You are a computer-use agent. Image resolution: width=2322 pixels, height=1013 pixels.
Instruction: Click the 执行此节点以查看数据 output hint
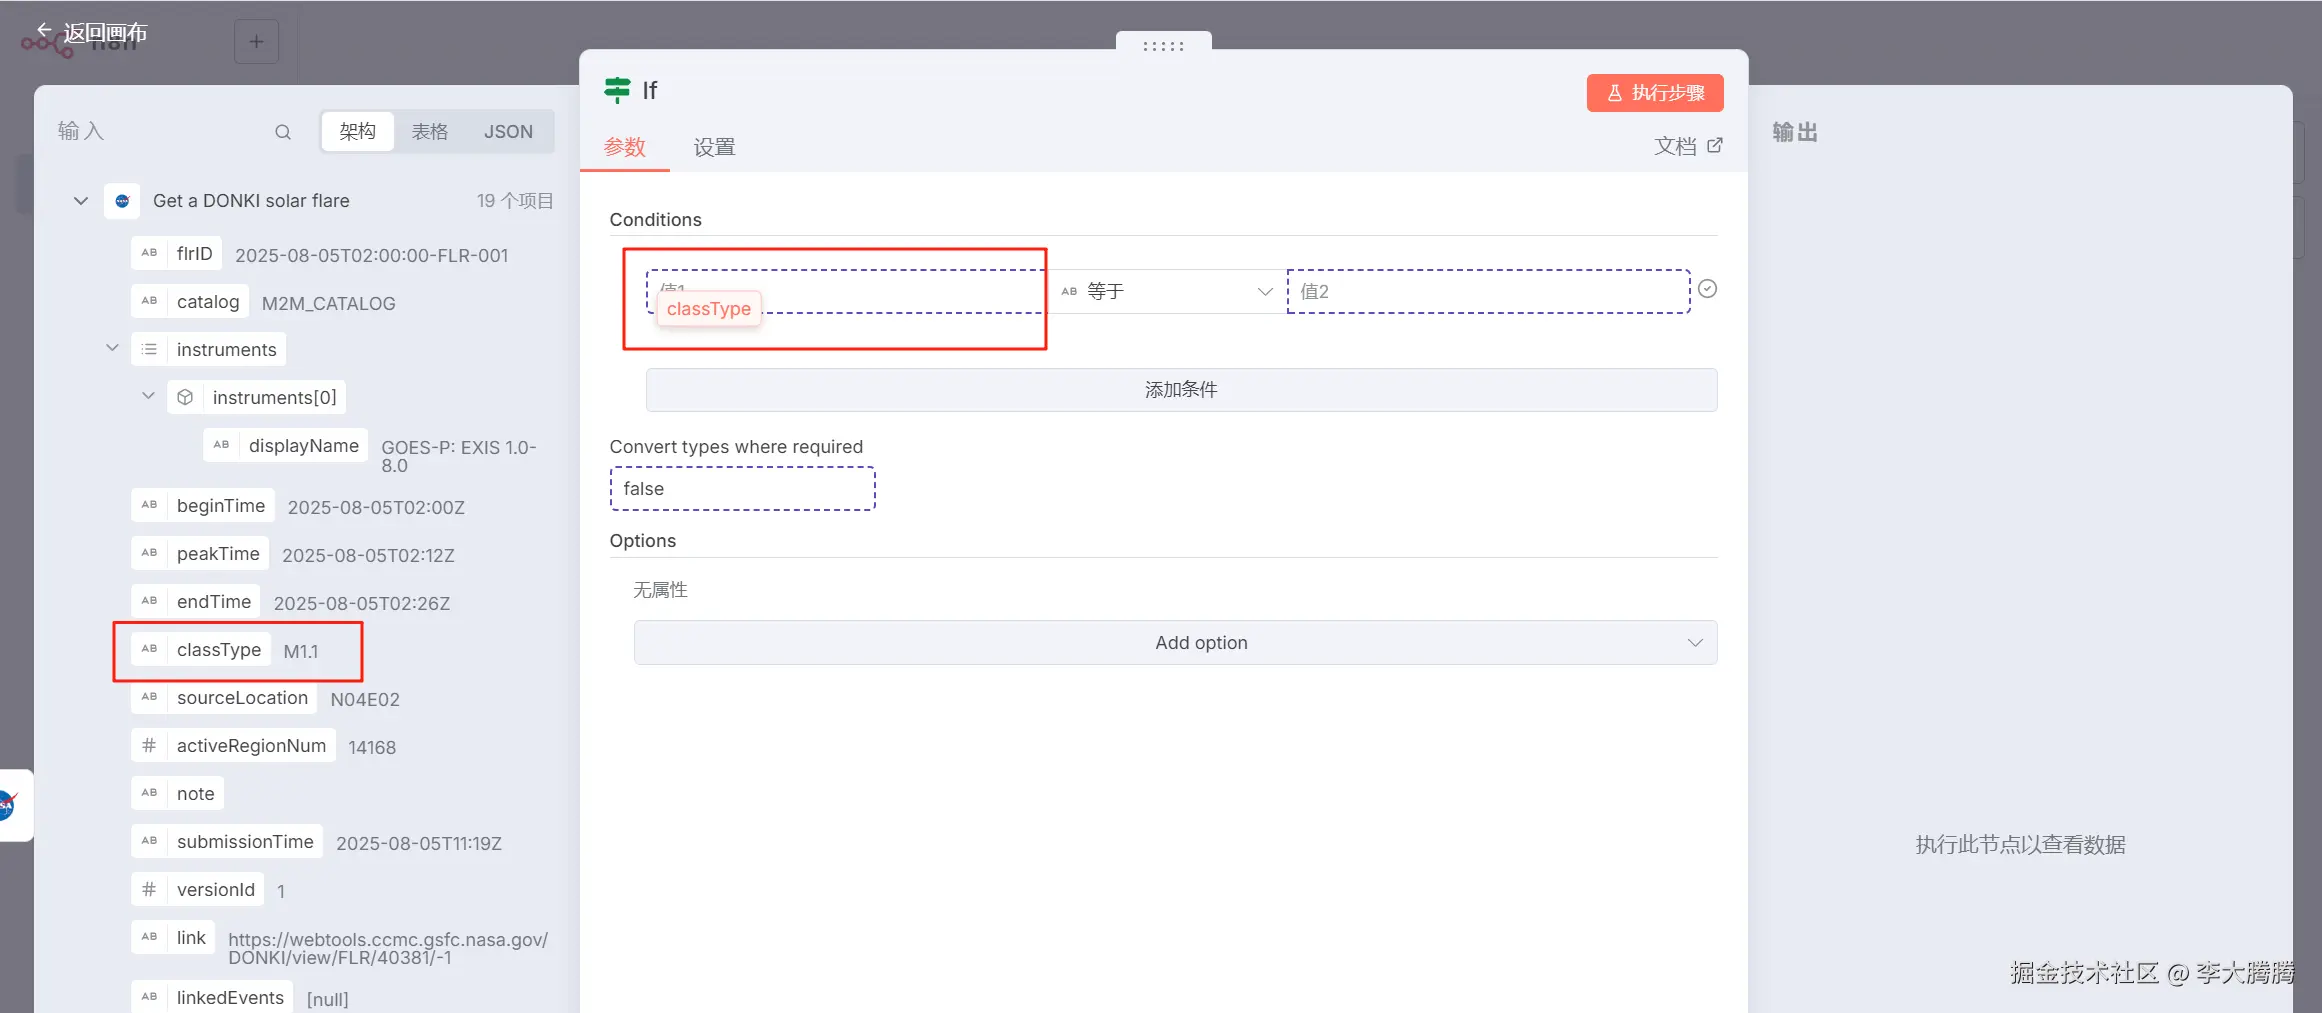[2020, 845]
